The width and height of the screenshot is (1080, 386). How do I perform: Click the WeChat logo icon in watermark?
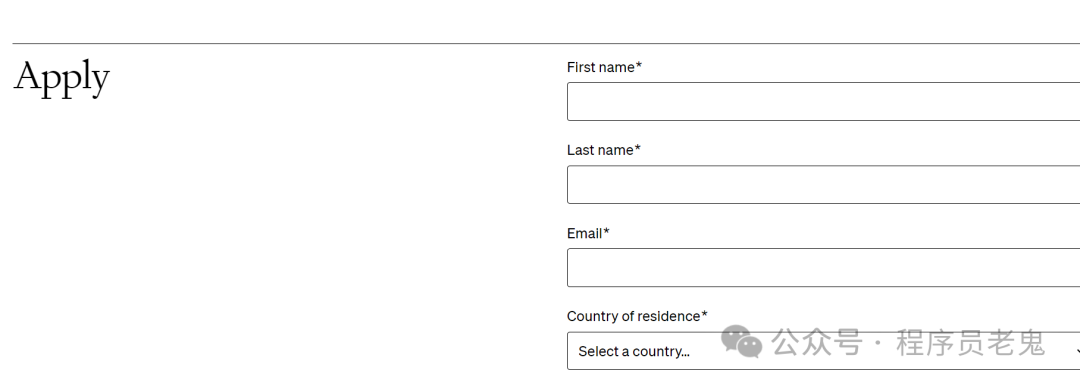tap(741, 343)
